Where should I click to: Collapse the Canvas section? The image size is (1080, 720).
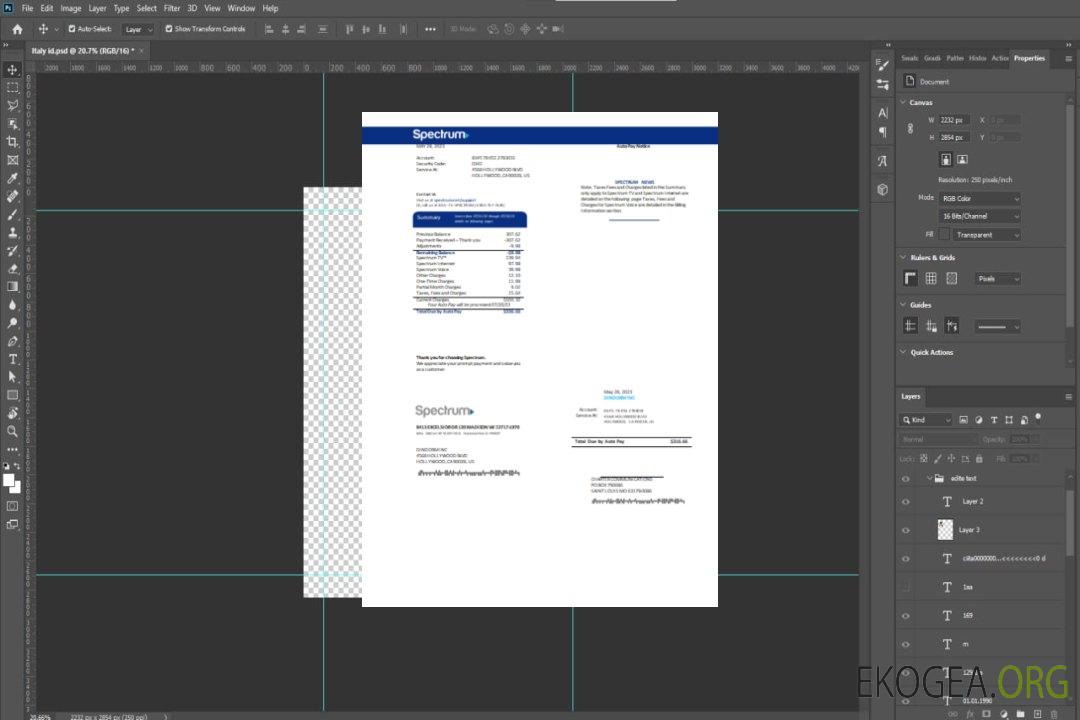[903, 102]
